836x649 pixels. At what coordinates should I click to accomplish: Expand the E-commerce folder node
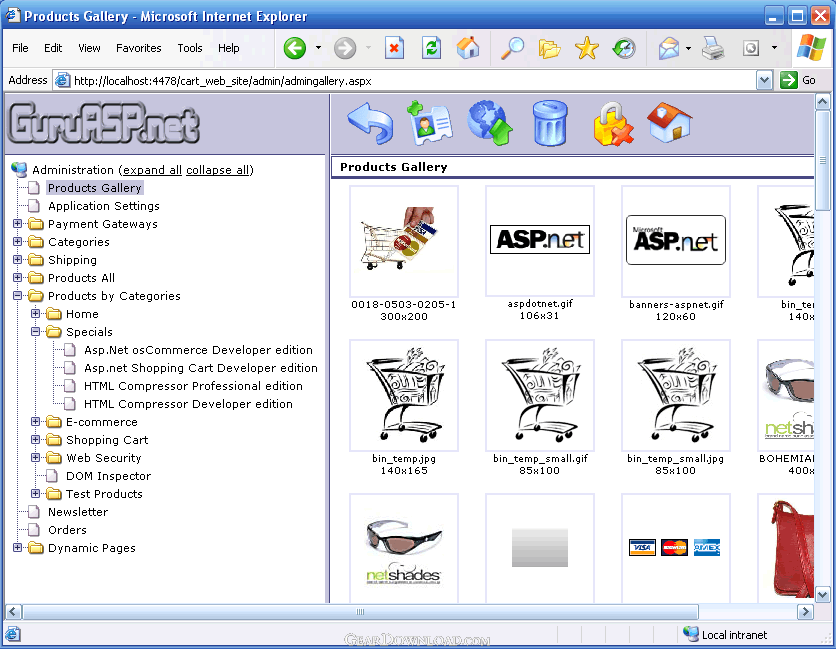pyautogui.click(x=36, y=421)
